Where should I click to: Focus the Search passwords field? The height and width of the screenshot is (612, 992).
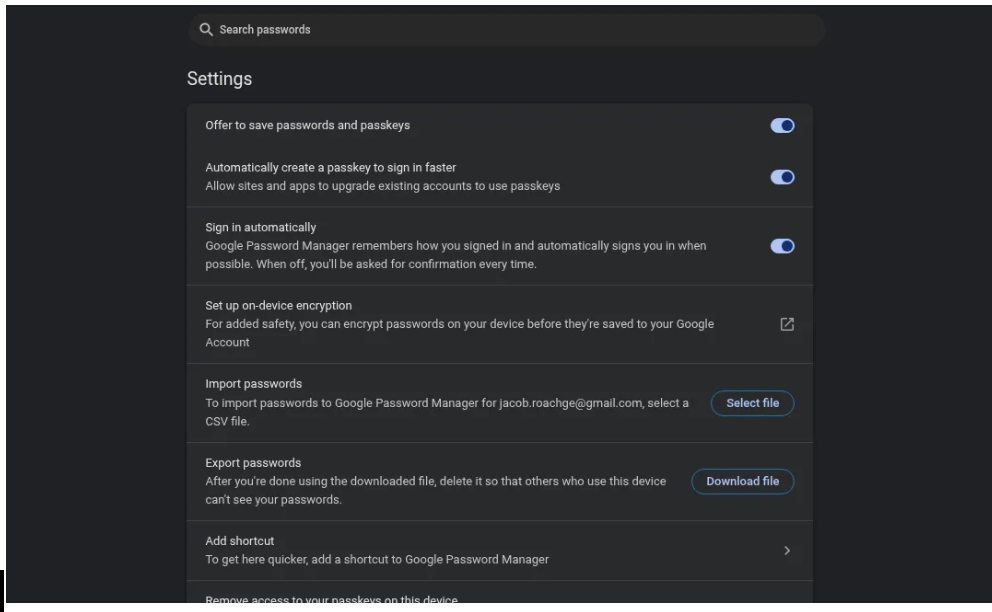500,30
